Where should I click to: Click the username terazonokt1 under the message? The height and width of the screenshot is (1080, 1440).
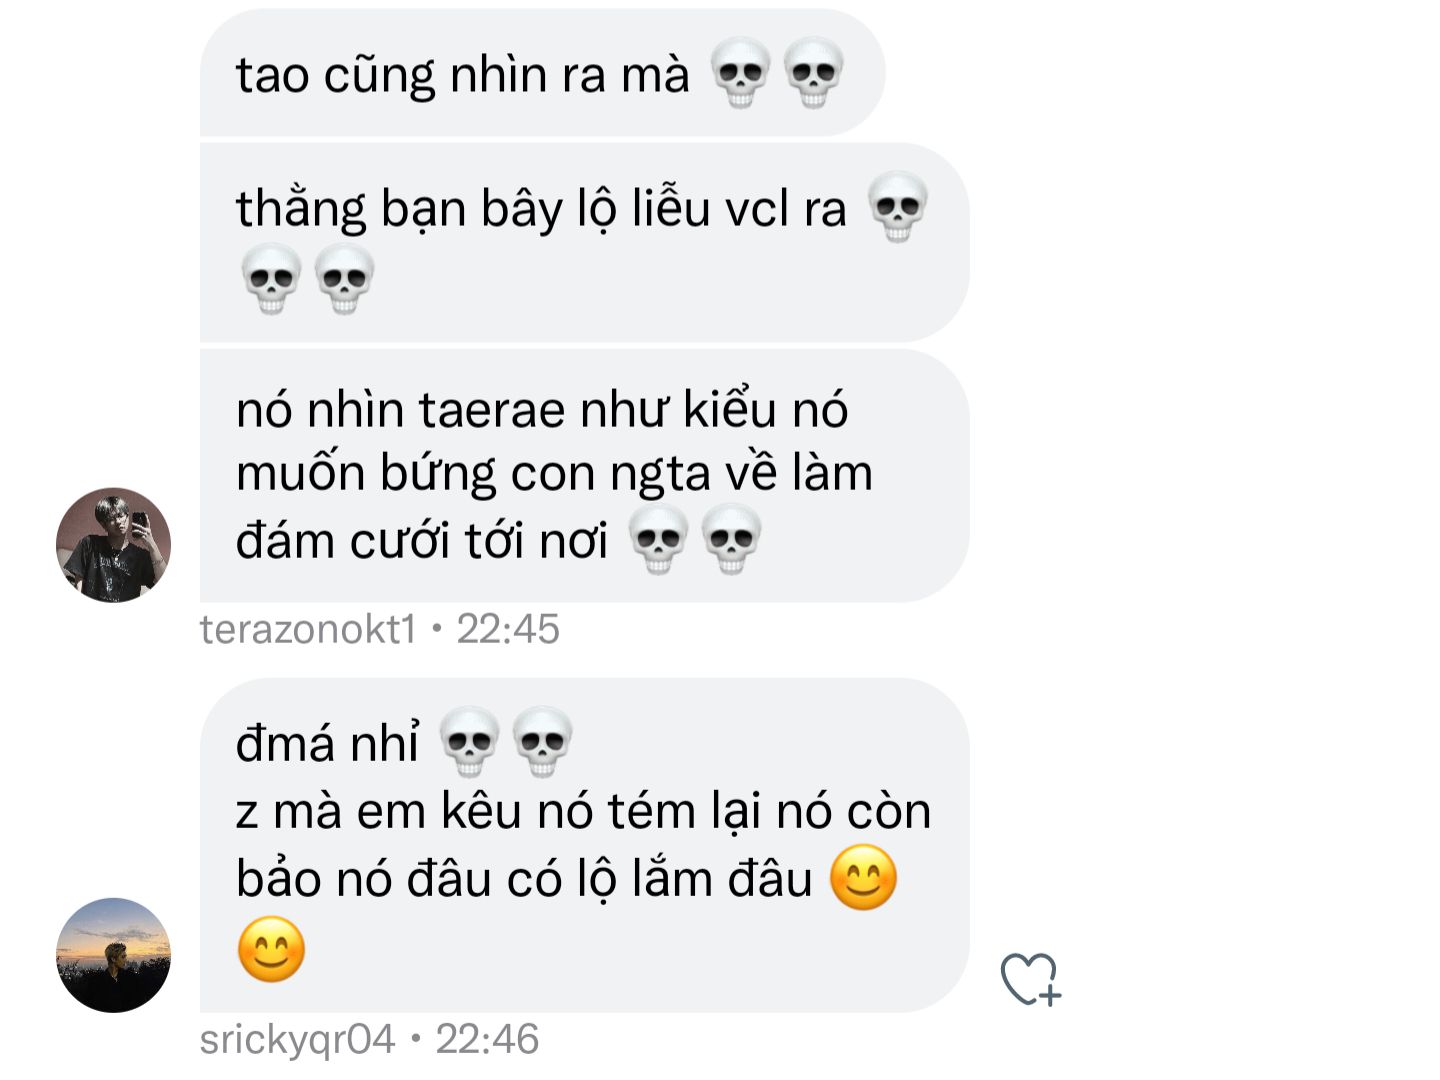tap(308, 629)
